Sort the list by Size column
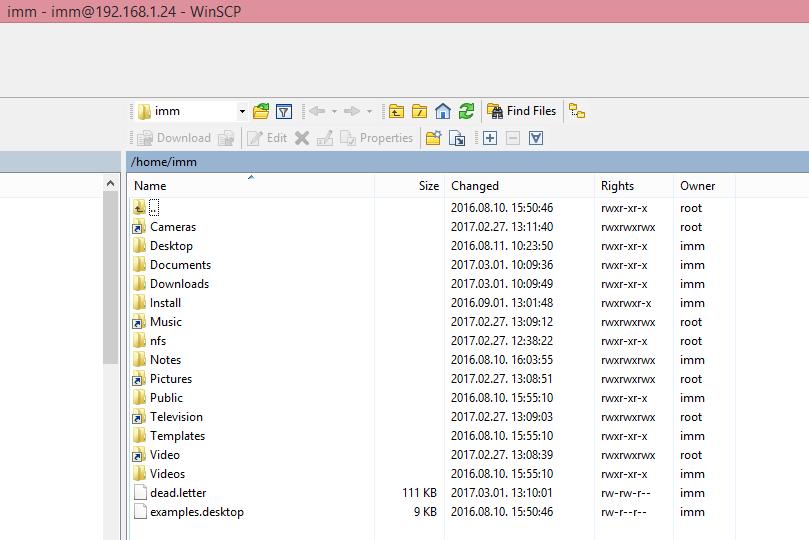 coord(409,186)
